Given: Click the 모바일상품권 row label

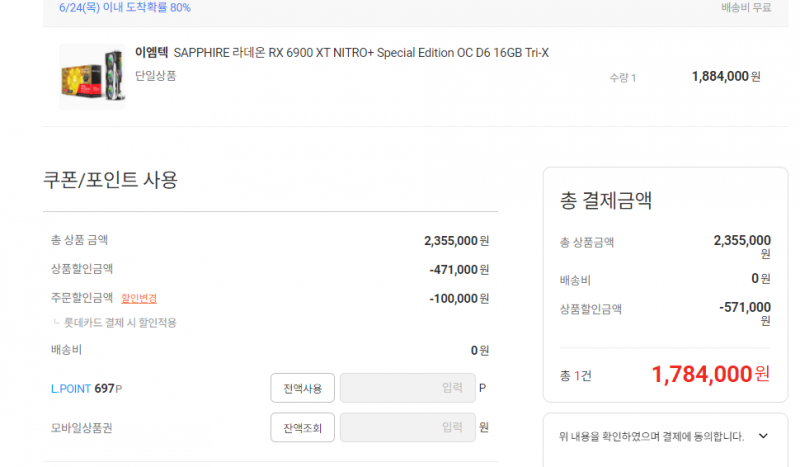Looking at the screenshot, I should tap(82, 428).
